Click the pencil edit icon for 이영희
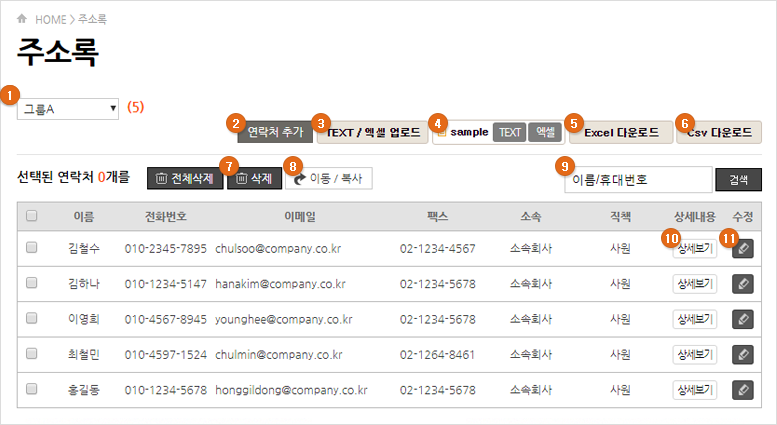The image size is (777, 425). click(x=742, y=320)
